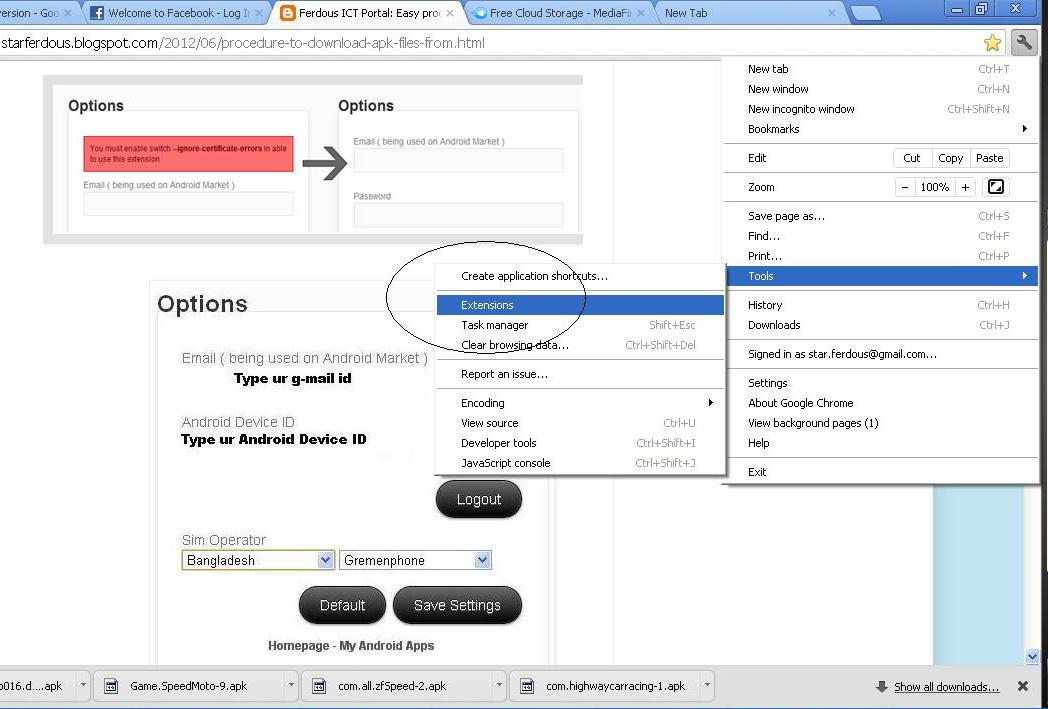Select New tab from Chrome menu

[x=881, y=69]
